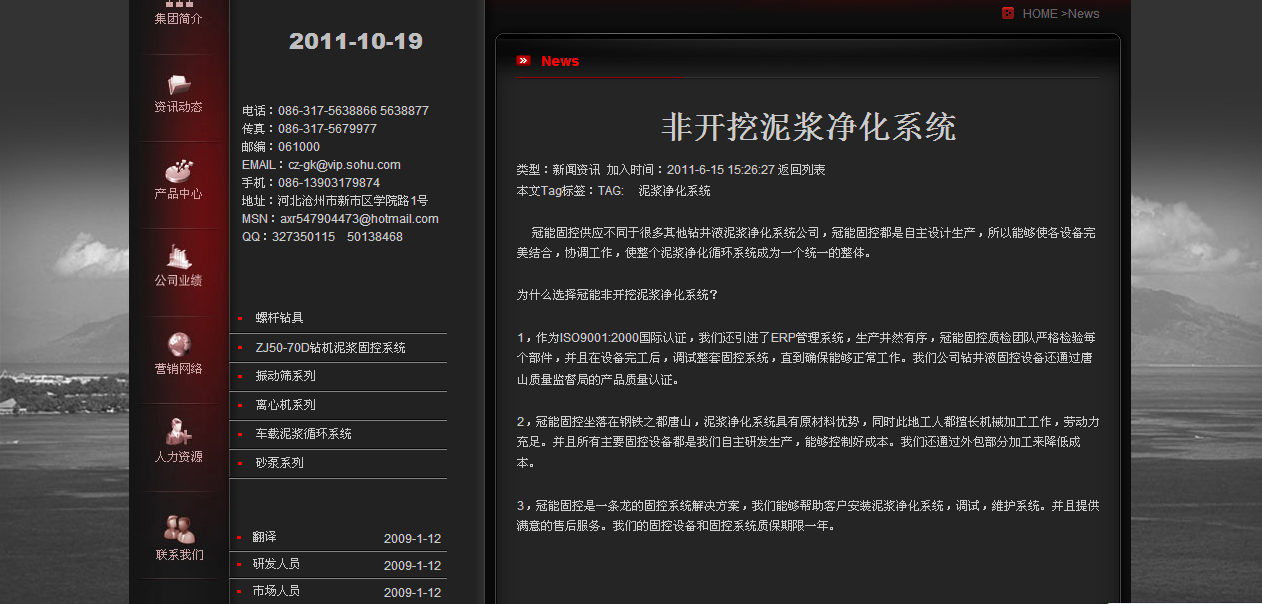Viewport: 1262px width, 604px height.
Task: Click the 人力资源 person icon
Action: click(x=179, y=432)
